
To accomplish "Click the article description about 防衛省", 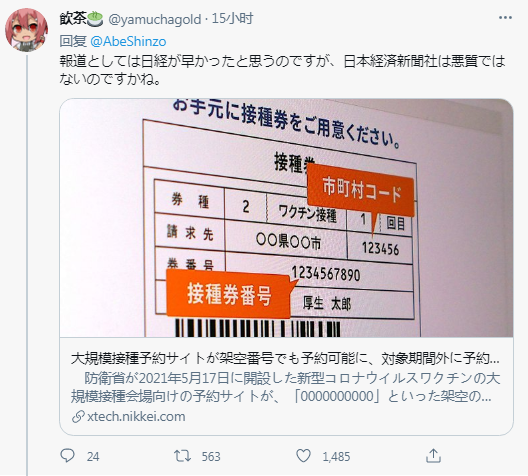I will (x=285, y=387).
